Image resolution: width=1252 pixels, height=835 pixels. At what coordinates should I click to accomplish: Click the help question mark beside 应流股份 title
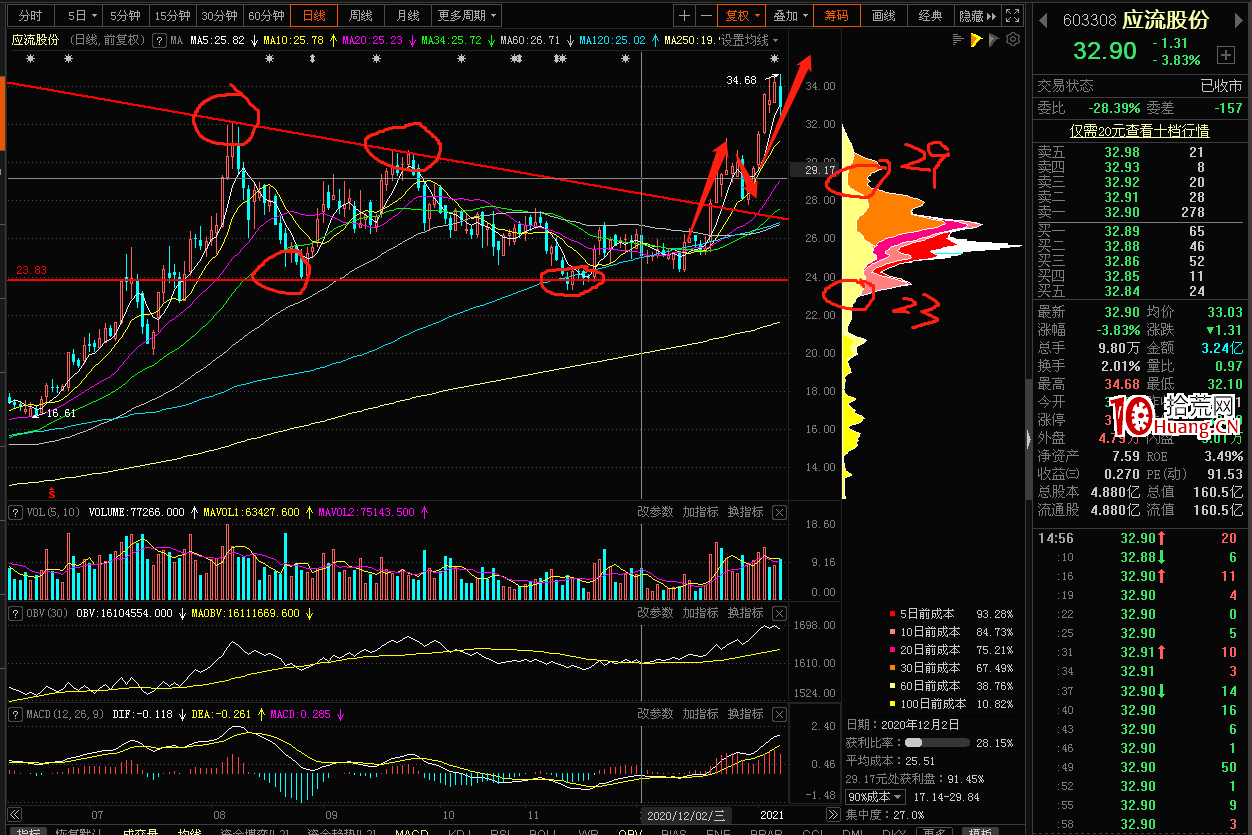160,40
